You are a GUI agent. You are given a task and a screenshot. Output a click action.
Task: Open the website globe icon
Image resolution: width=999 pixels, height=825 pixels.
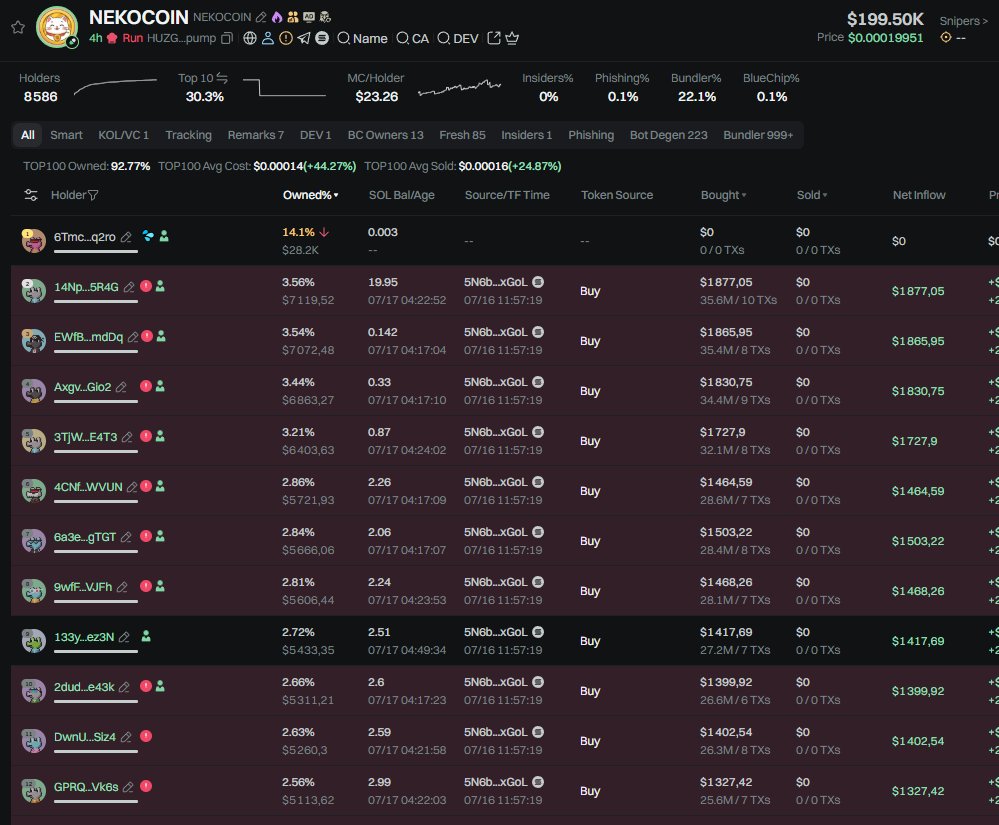(x=250, y=38)
